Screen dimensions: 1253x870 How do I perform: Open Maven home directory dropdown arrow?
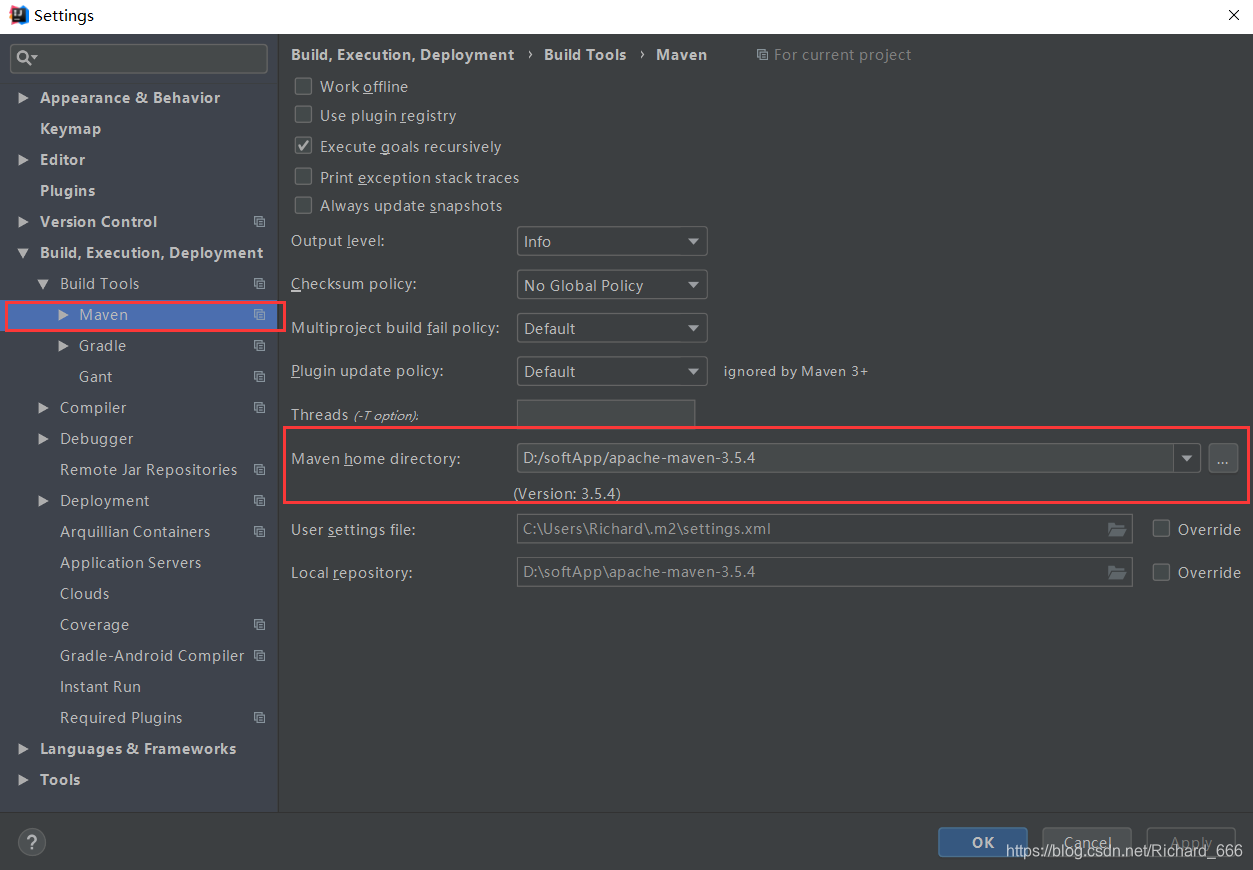click(1187, 458)
